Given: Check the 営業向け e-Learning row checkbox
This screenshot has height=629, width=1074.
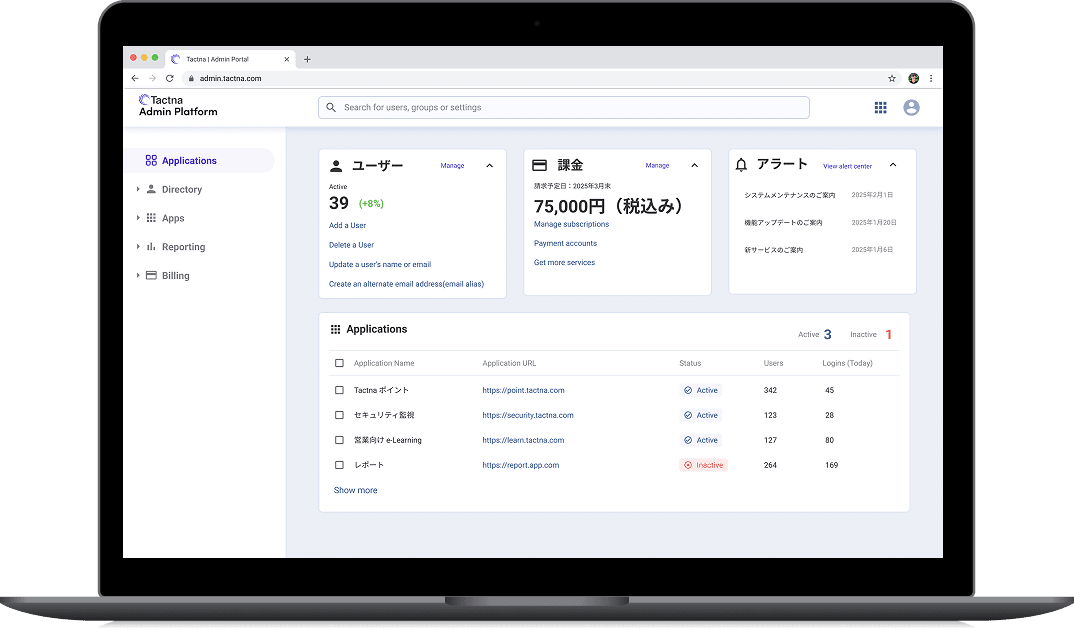Looking at the screenshot, I should pyautogui.click(x=339, y=440).
